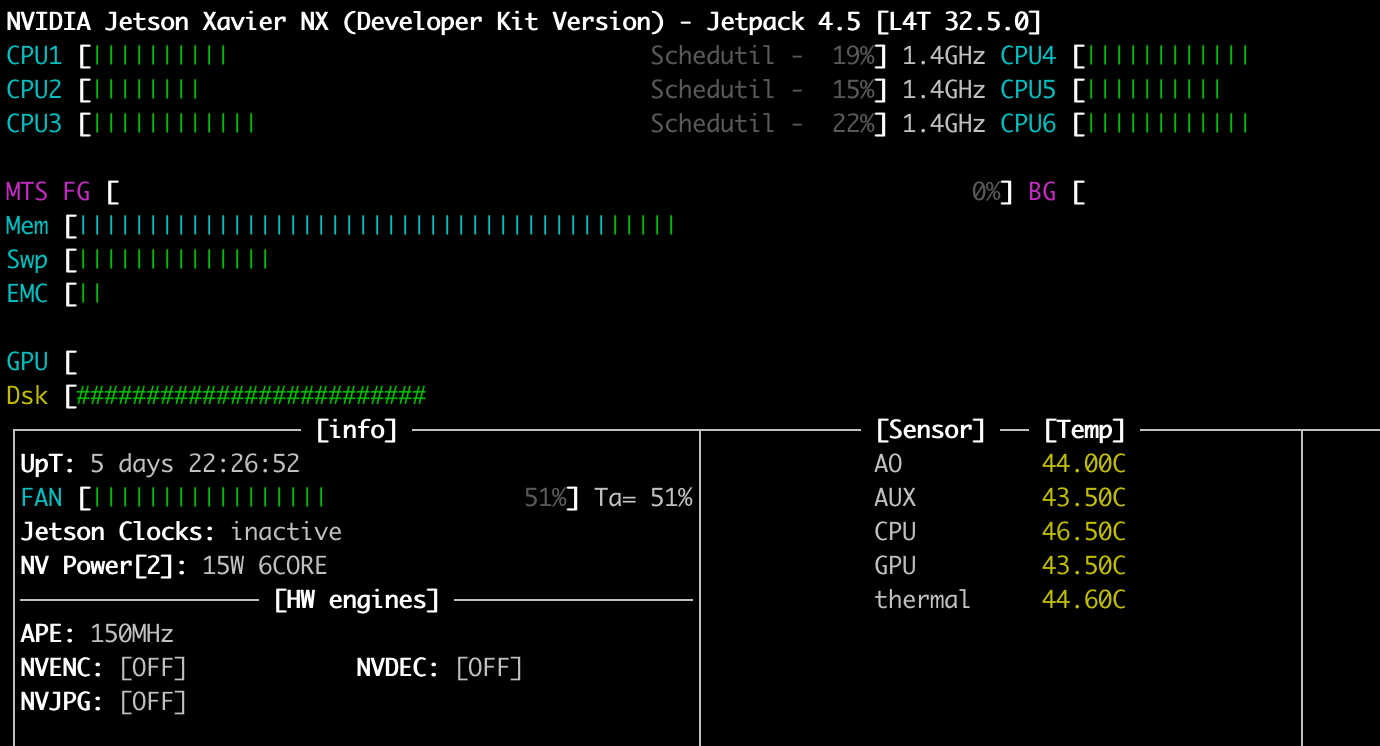Click the CPU4 usage bar
Viewport: 1380px width, 746px height.
[1168, 56]
